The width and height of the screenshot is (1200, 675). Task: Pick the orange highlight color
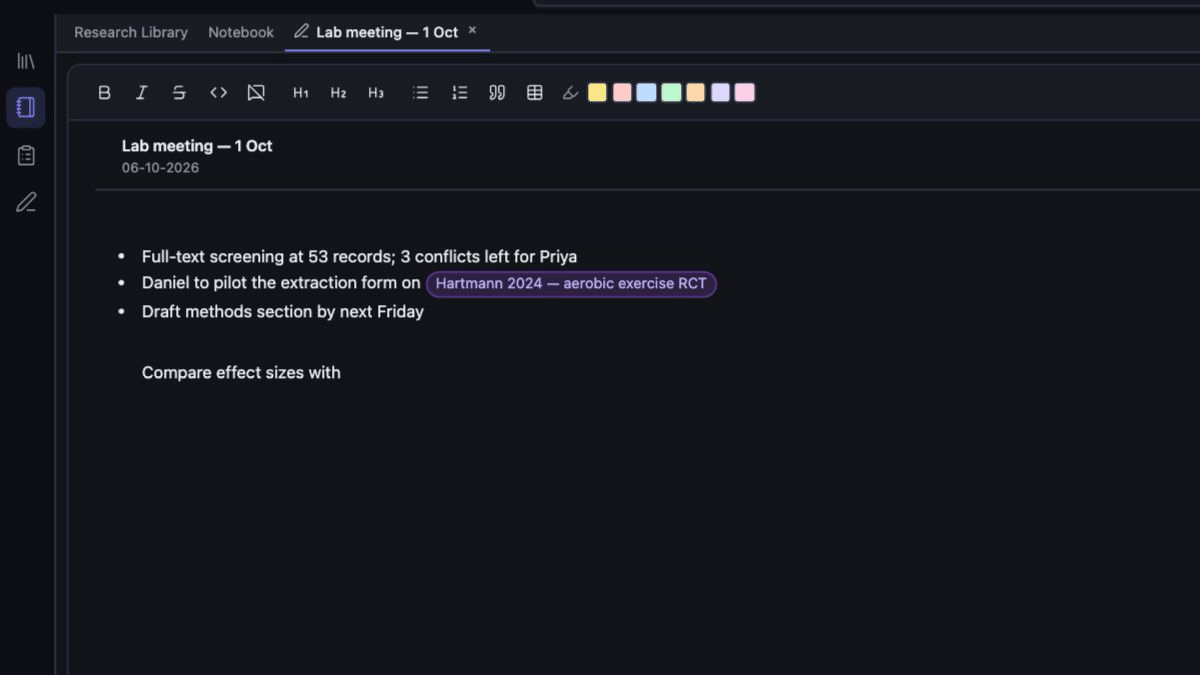pos(695,93)
